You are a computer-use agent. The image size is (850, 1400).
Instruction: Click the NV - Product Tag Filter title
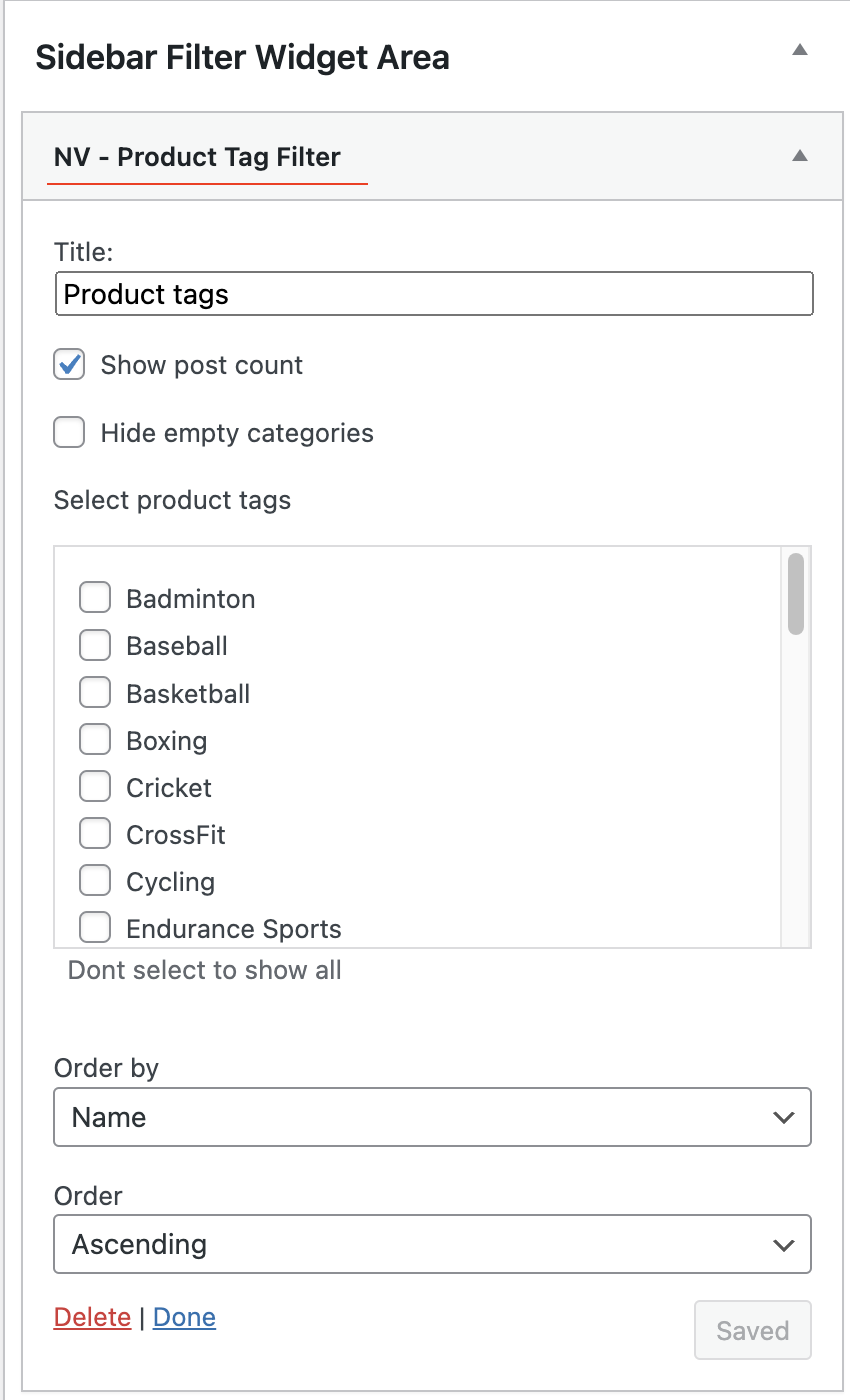[197, 157]
